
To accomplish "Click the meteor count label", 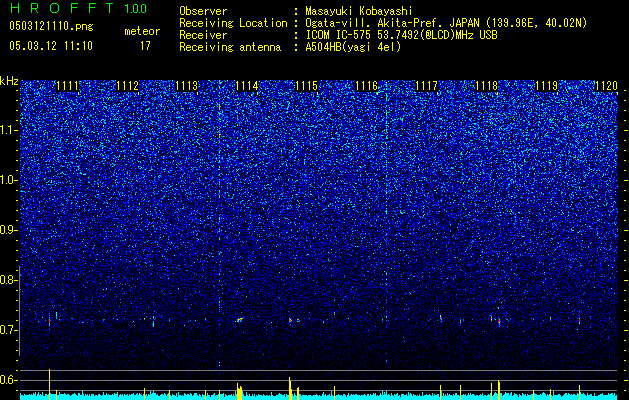I will pos(142,31).
